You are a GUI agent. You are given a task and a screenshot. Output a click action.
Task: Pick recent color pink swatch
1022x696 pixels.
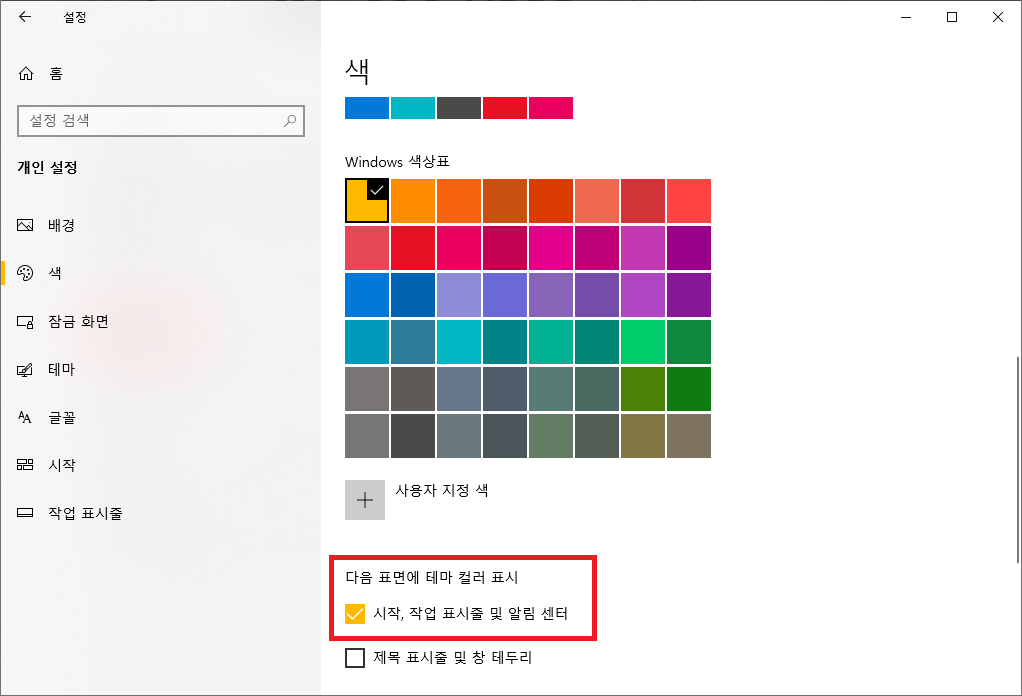(x=551, y=108)
